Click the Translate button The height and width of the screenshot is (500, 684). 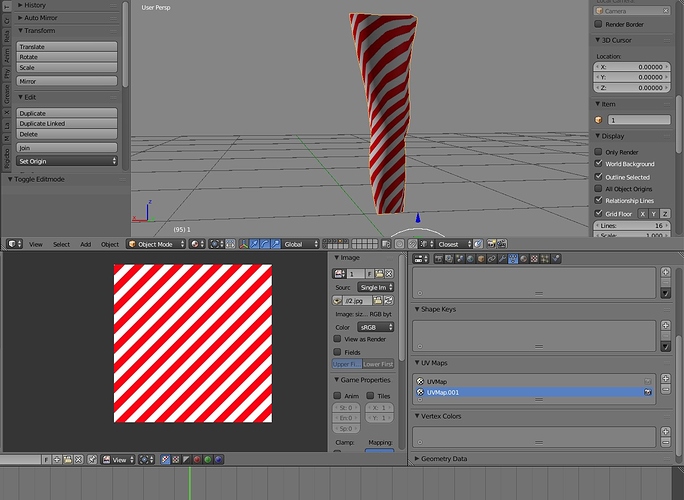coord(67,46)
